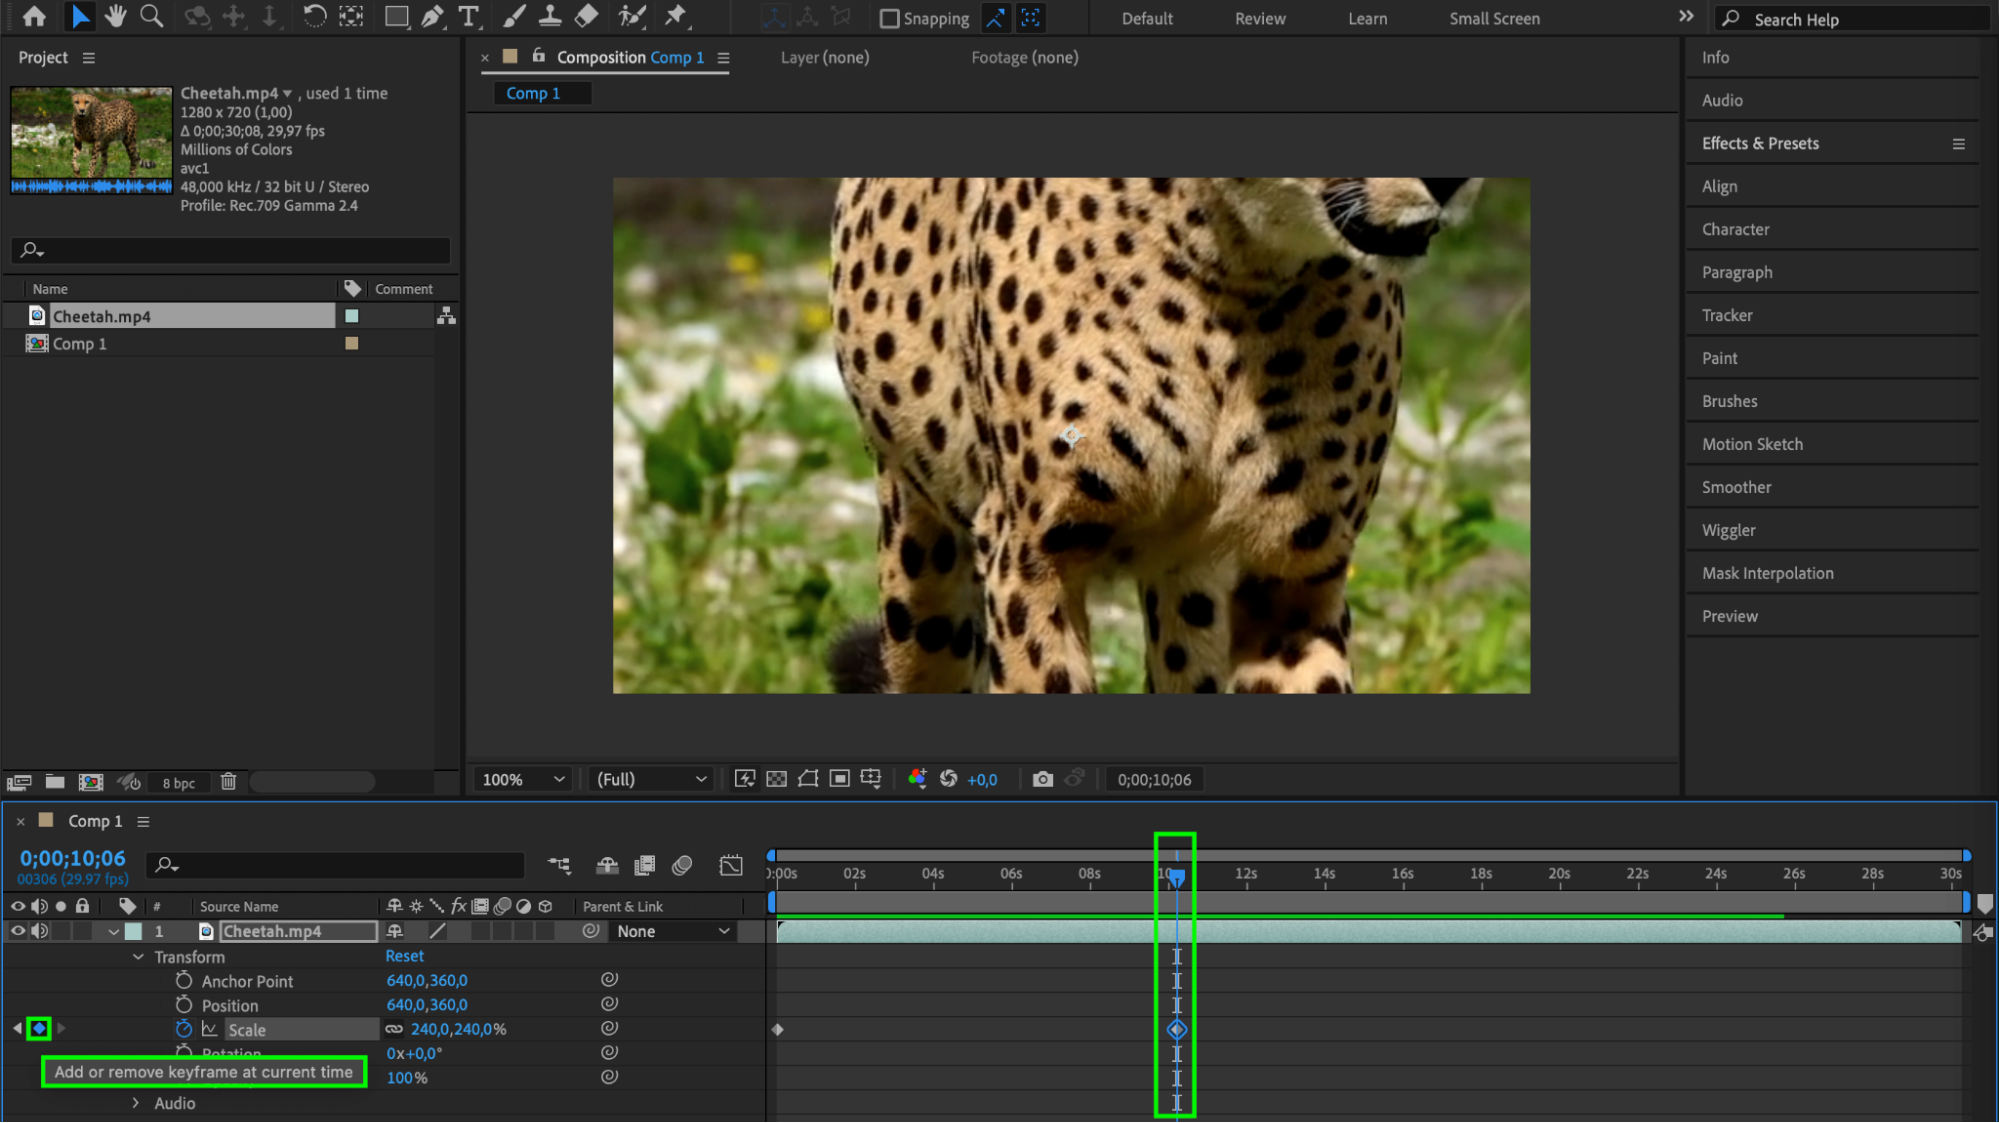Viewport: 1999px width, 1123px height.
Task: Select the Hand tool
Action: [116, 17]
